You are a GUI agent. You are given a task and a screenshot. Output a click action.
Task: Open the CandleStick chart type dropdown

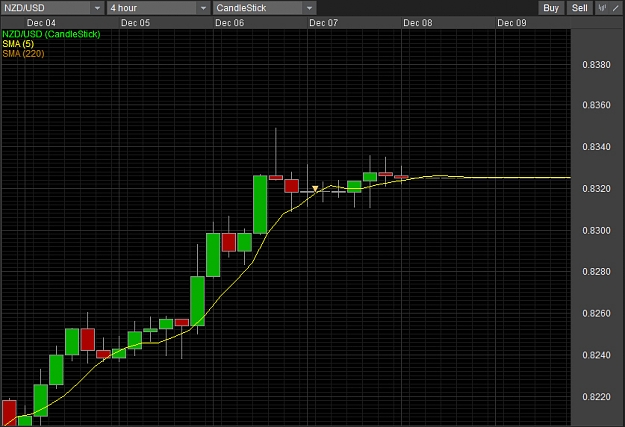265,8
